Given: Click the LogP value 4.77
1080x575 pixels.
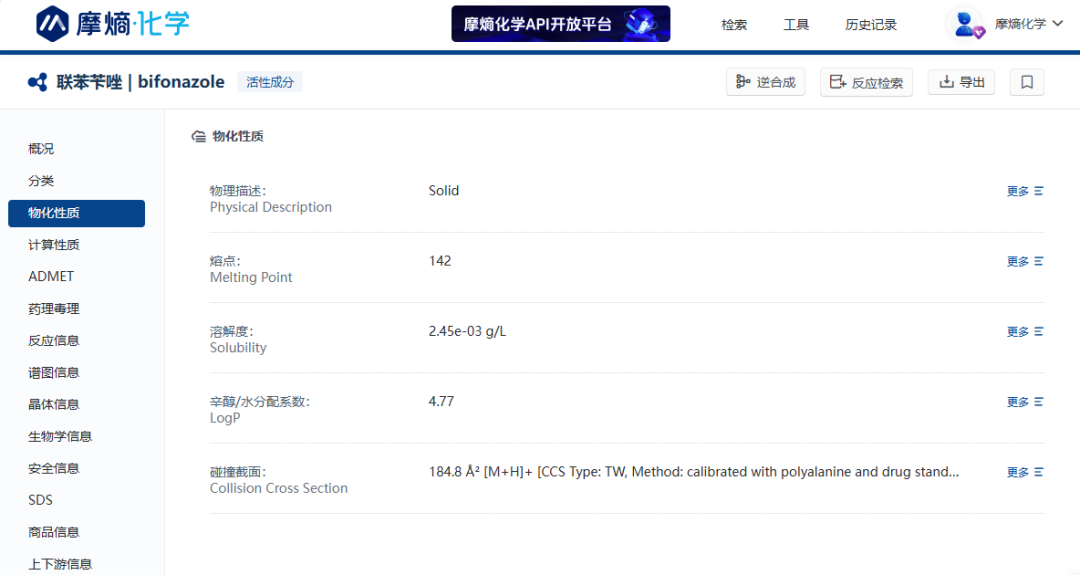Looking at the screenshot, I should 441,401.
